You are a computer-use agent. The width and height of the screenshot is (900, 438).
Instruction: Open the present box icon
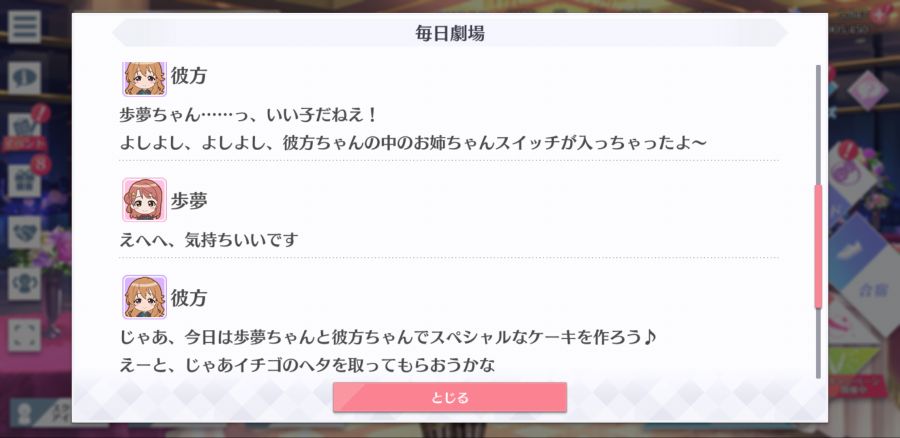[25, 180]
